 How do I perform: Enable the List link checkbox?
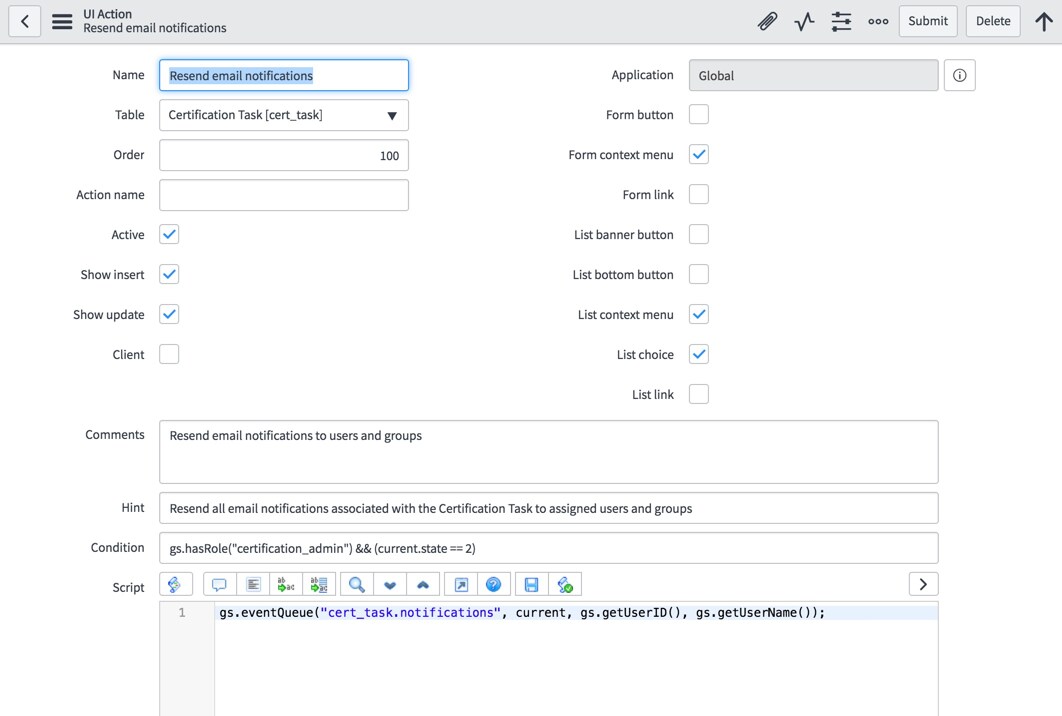[x=699, y=394]
